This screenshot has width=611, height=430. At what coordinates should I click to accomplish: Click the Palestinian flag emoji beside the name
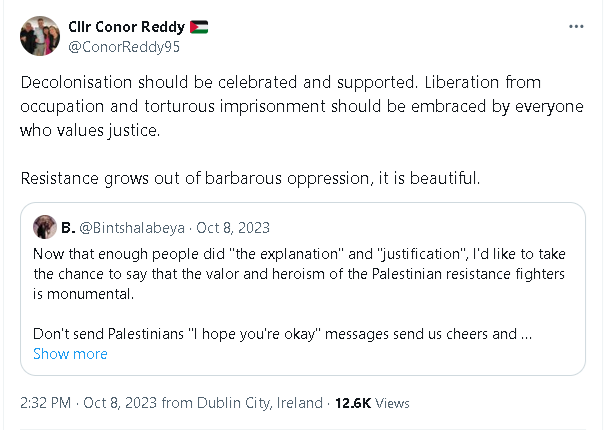(x=199, y=27)
